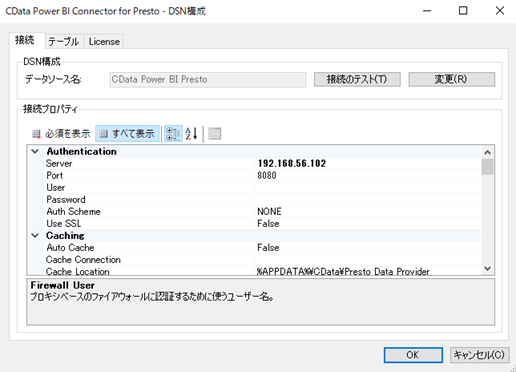Click the Cache Connection value cell
Image resolution: width=516 pixels, height=372 pixels.
[367, 260]
